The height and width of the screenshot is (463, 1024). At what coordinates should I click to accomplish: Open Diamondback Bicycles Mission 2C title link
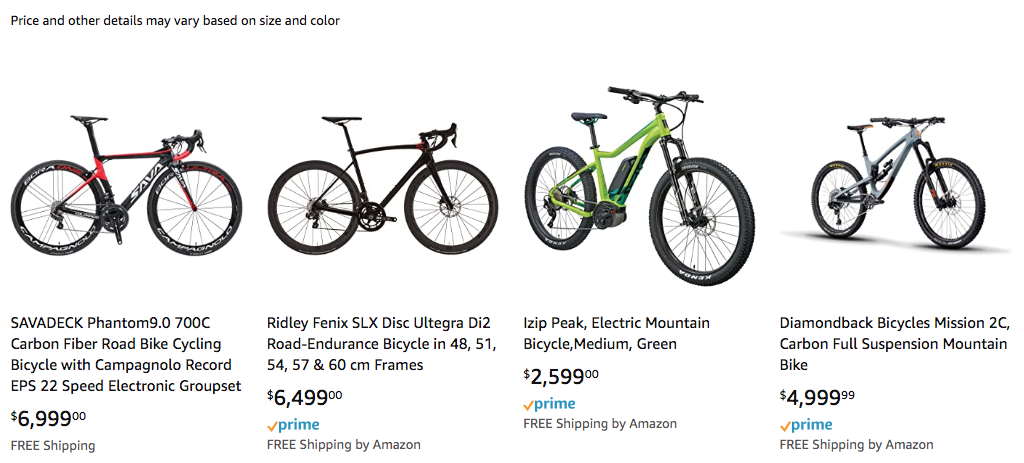tap(894, 344)
